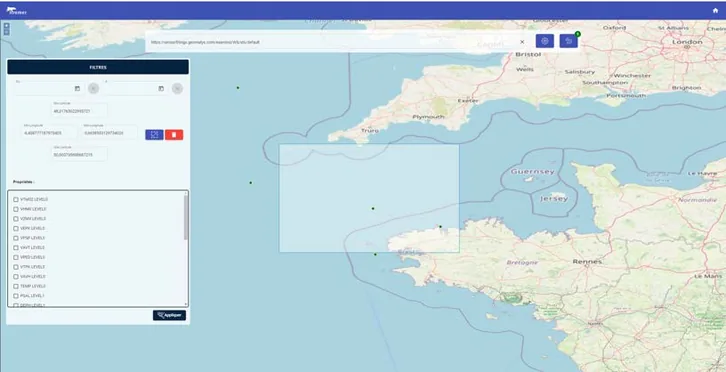Toggle the VPSP LEVEL0 checkbox
This screenshot has width=726, height=372.
coord(16,238)
